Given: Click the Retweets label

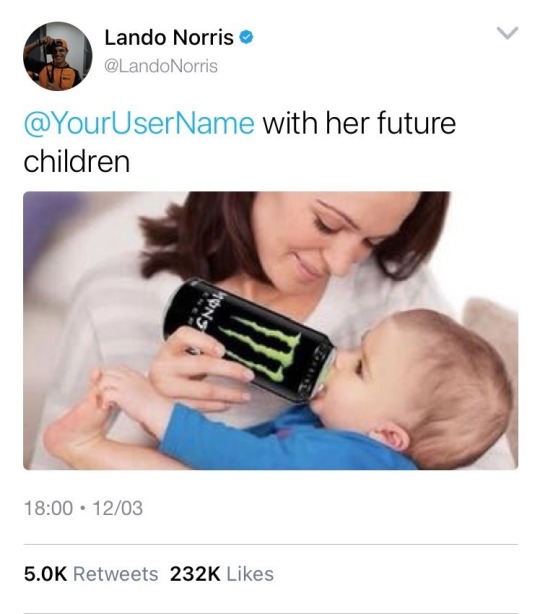Looking at the screenshot, I should click(x=116, y=574).
